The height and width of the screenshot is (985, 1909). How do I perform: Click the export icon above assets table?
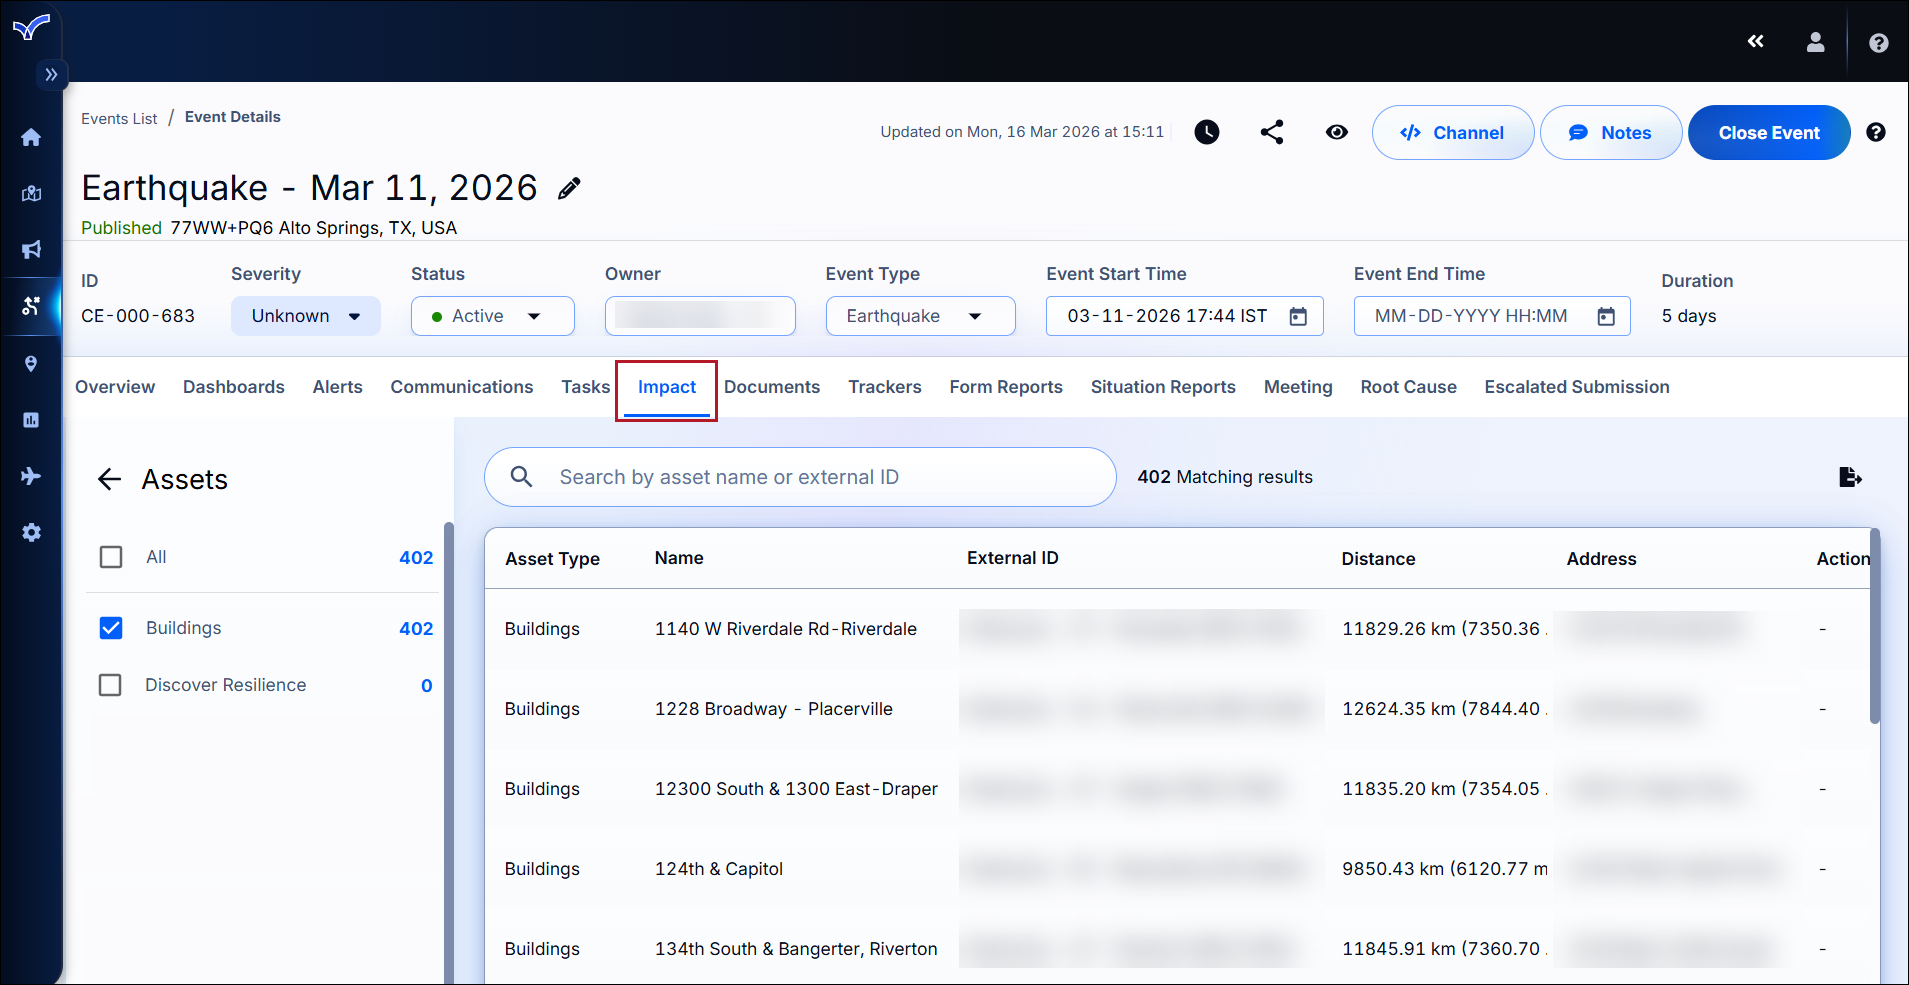click(x=1850, y=477)
